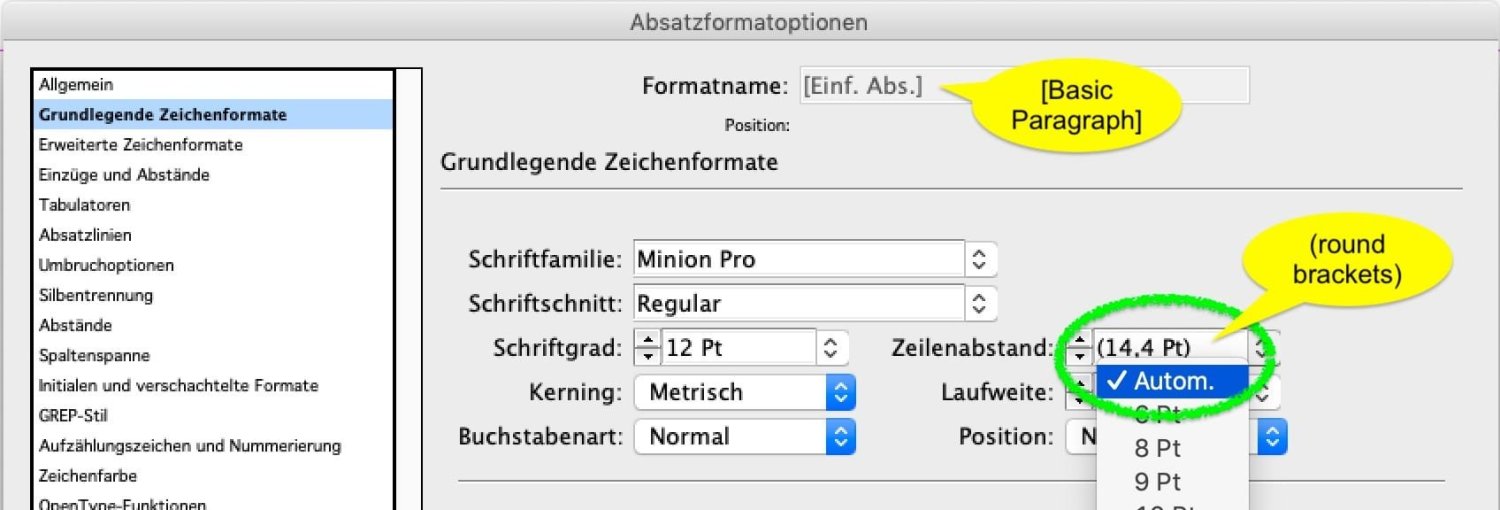
Task: Expand the Schriftfamilie dropdown arrow
Action: 980,260
